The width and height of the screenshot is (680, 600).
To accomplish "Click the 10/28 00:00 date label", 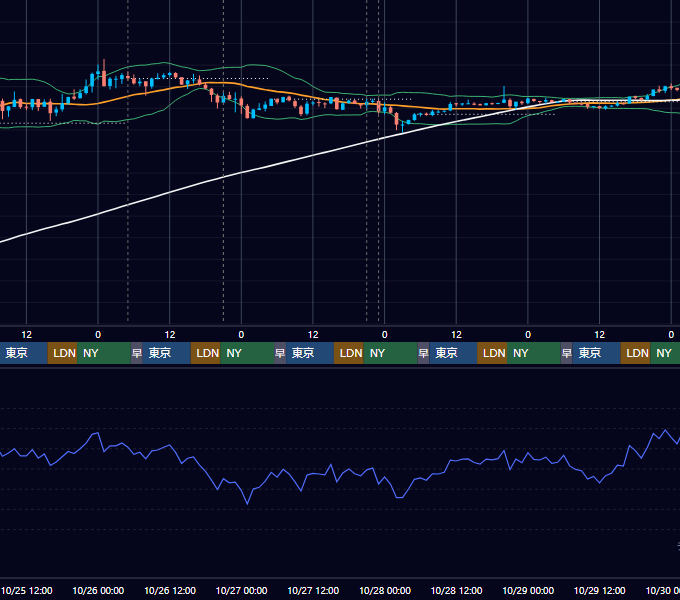I will pos(385,590).
